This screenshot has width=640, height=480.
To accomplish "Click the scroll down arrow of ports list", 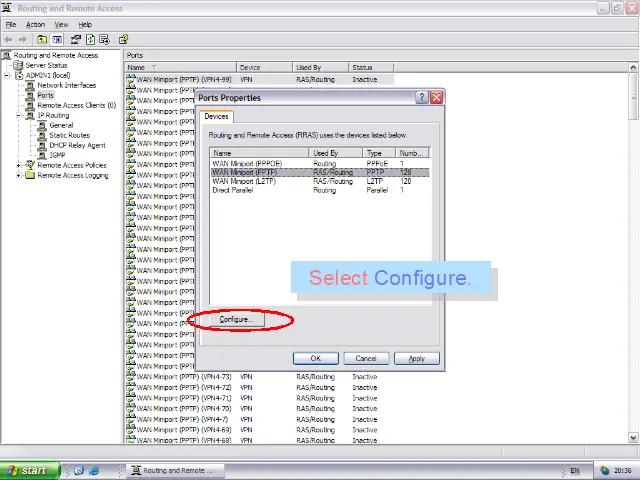I will click(633, 438).
